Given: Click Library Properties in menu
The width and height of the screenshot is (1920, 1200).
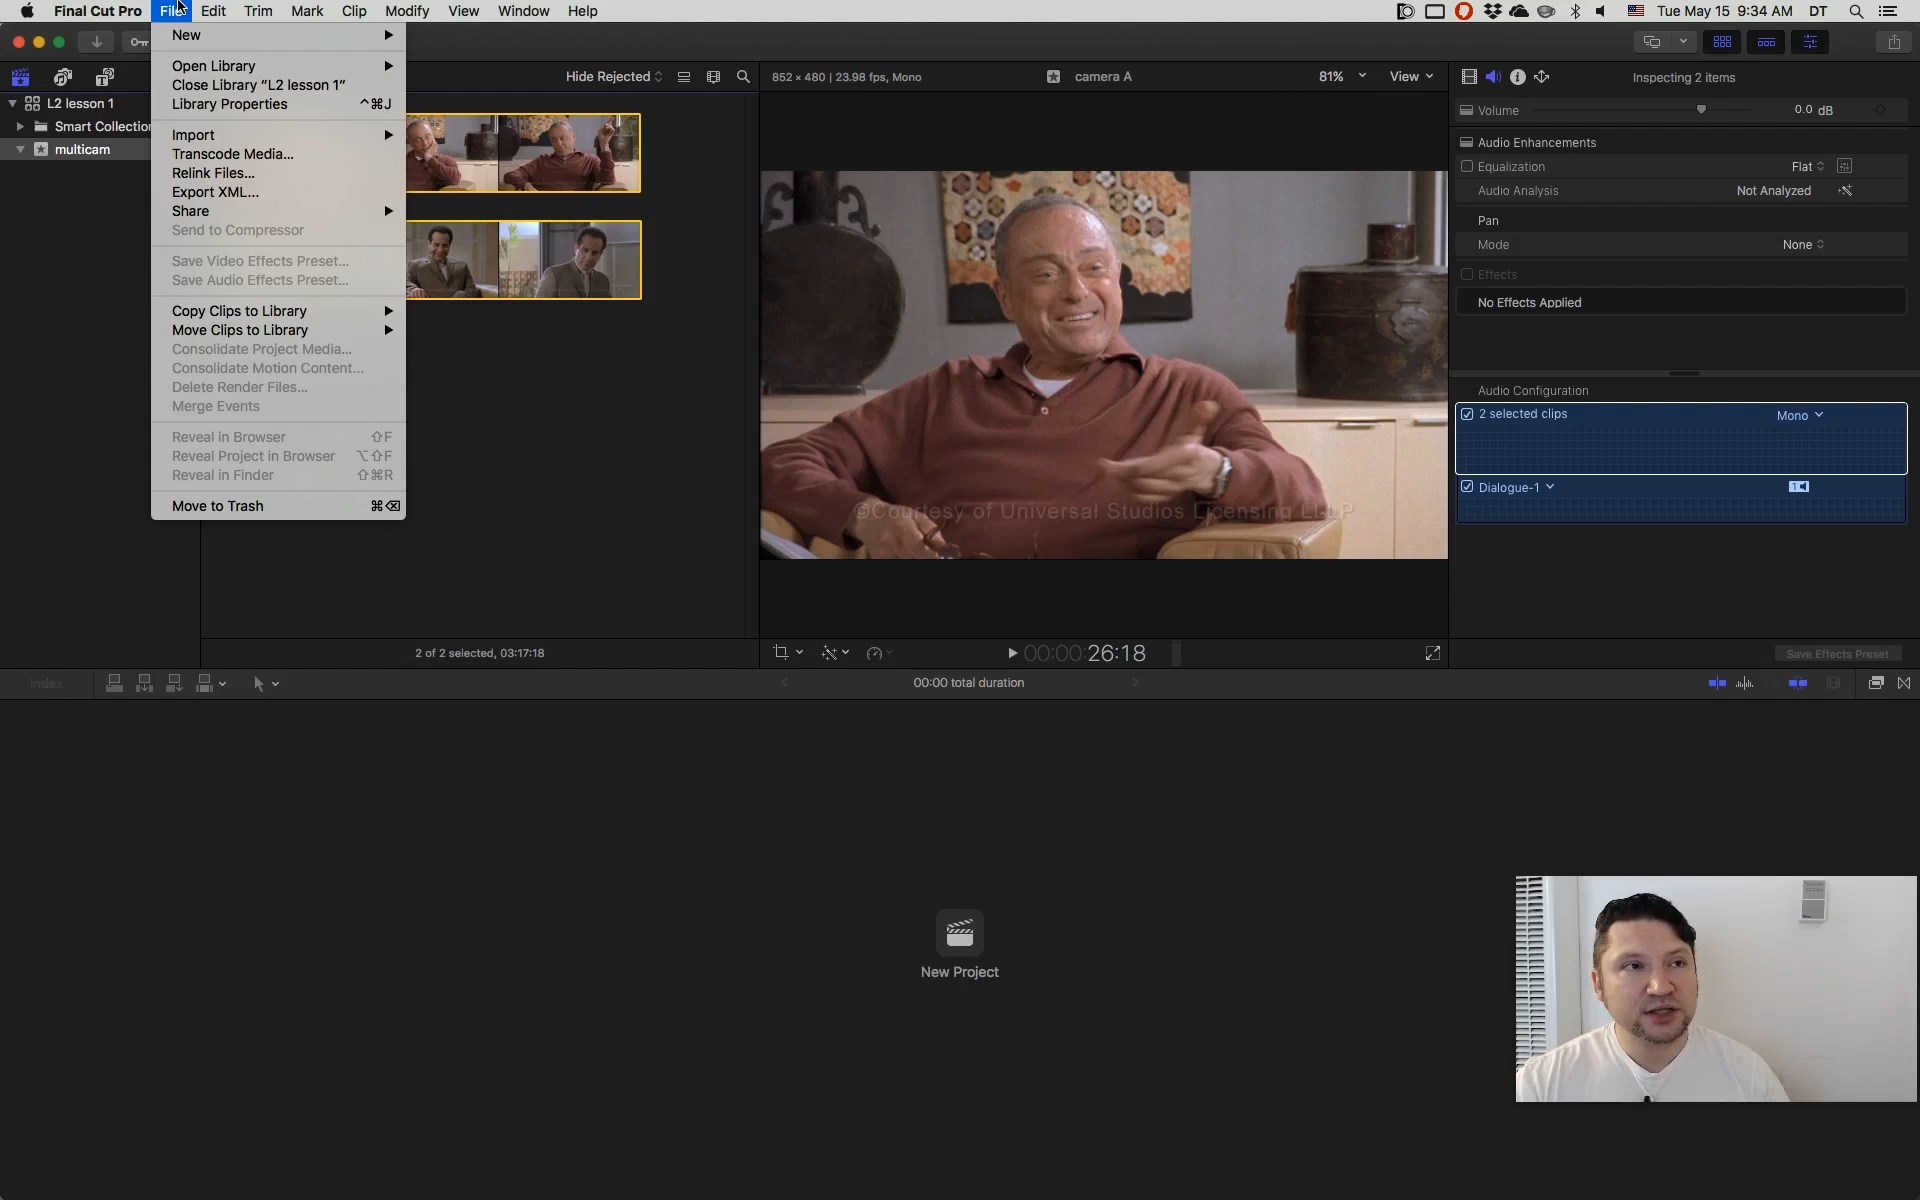Looking at the screenshot, I should 229,104.
